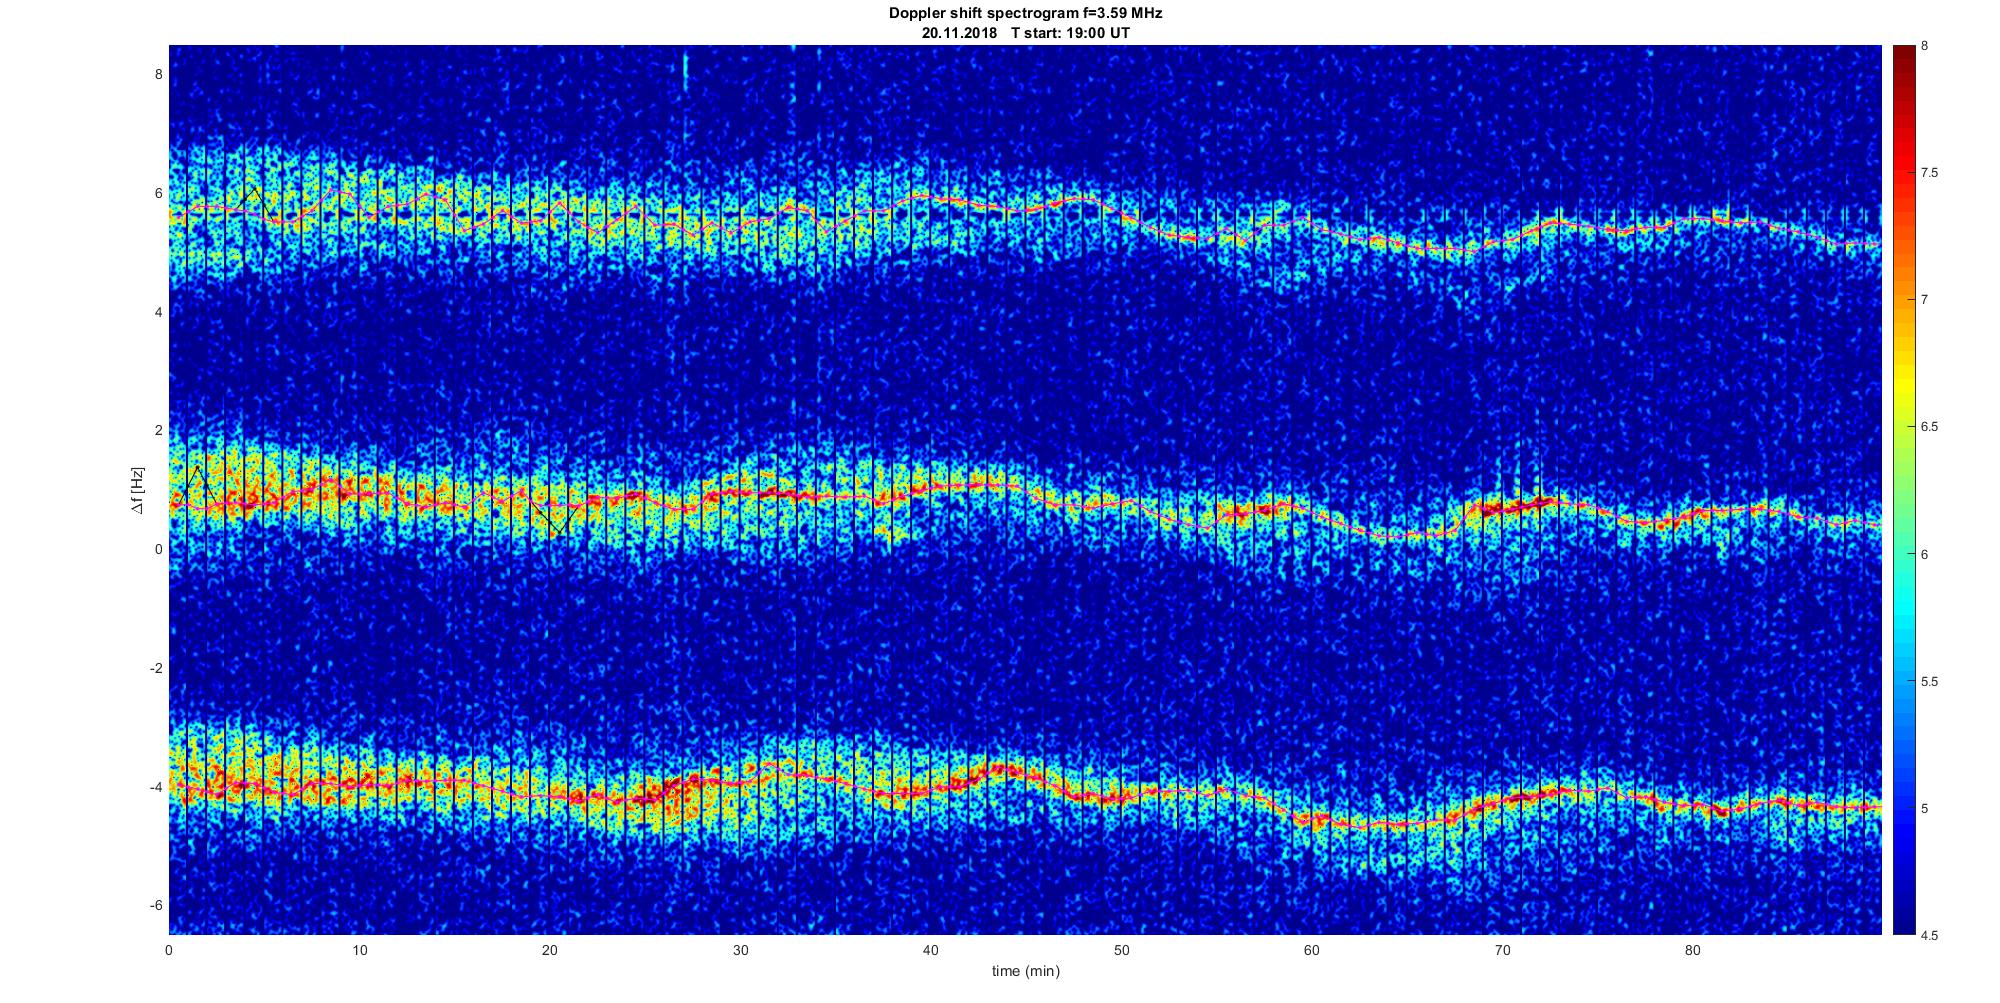
Task: Click the y-axis tick label '2'
Action: click(x=158, y=430)
